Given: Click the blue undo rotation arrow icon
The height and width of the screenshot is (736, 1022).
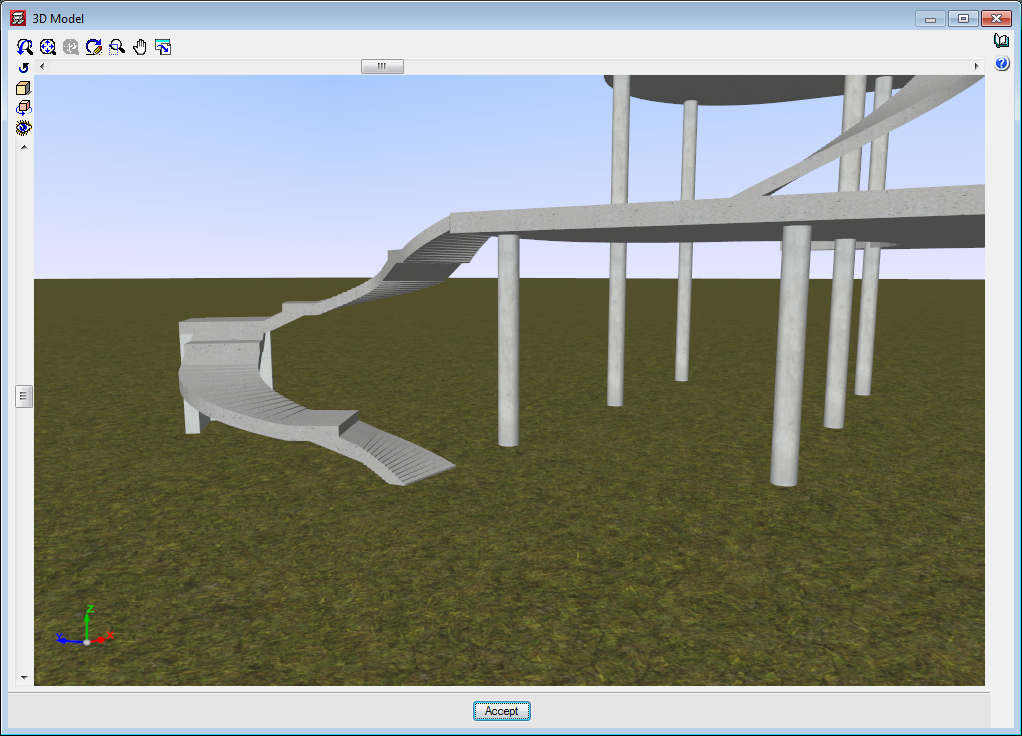Looking at the screenshot, I should point(24,68).
